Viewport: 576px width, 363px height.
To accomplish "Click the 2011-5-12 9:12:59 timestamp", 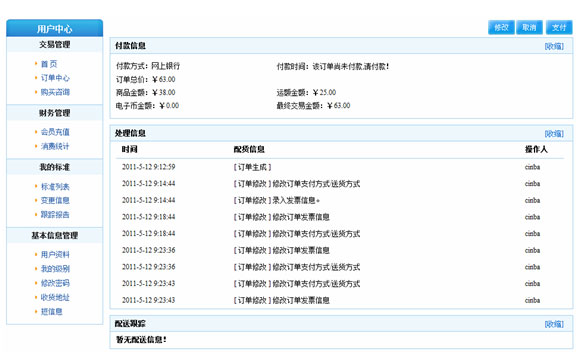I will click(148, 167).
